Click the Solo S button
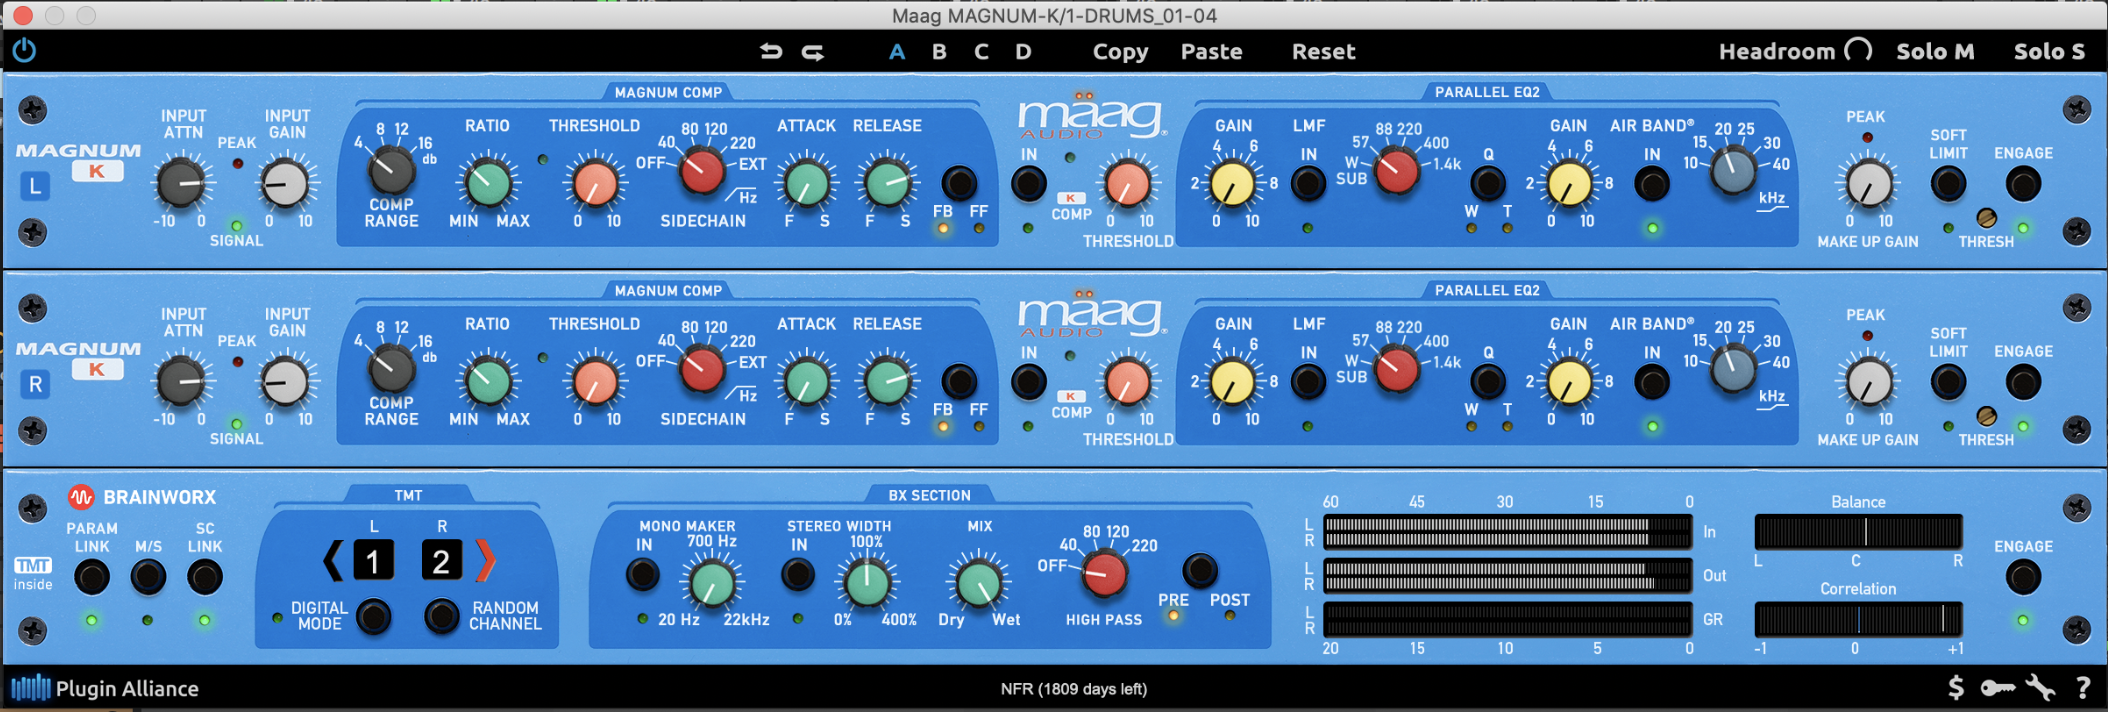 (x=2049, y=52)
